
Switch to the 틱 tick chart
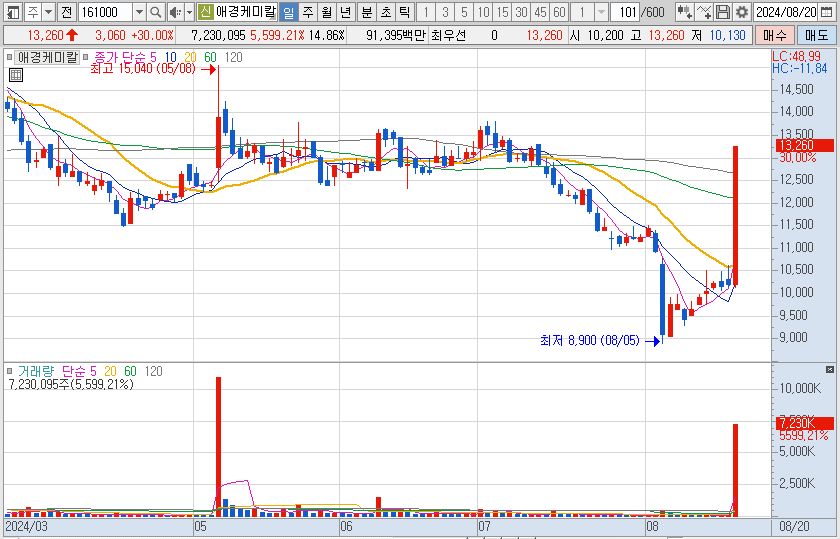click(x=404, y=12)
